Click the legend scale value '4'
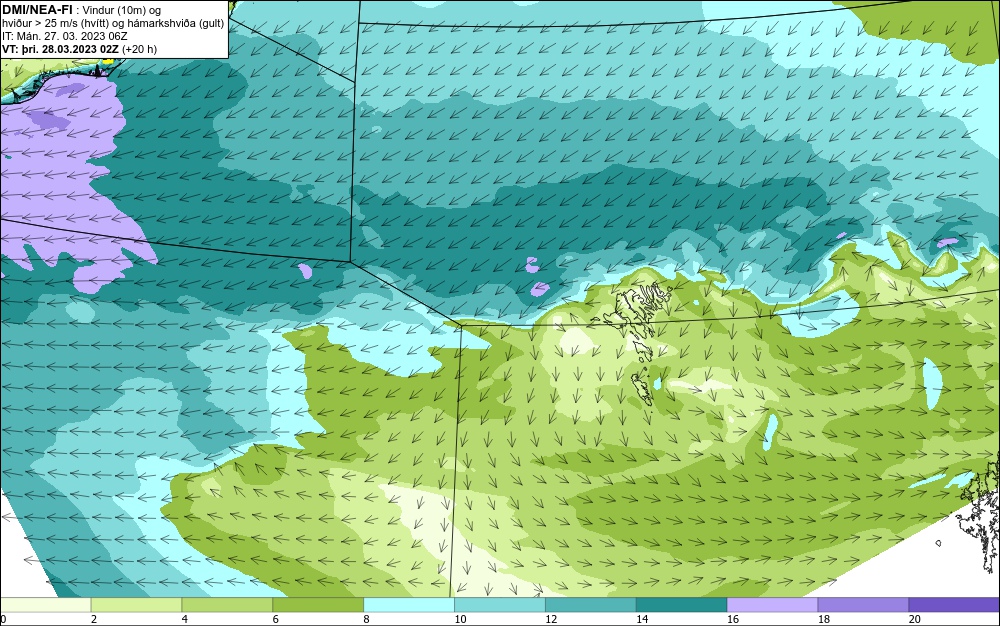 pos(184,619)
